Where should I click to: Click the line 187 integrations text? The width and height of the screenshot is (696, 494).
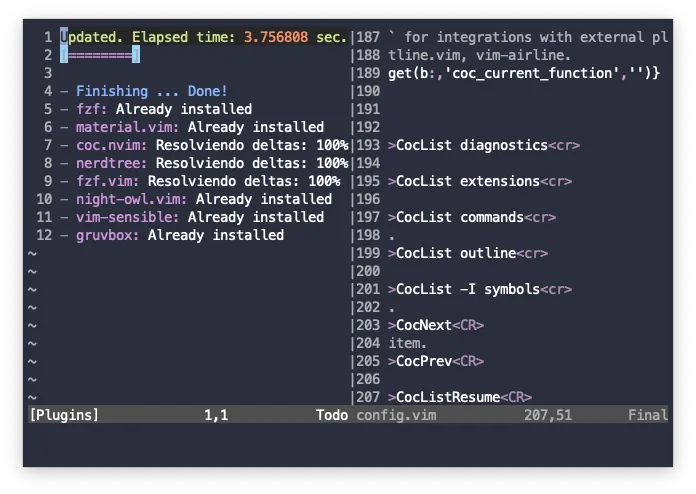point(528,37)
